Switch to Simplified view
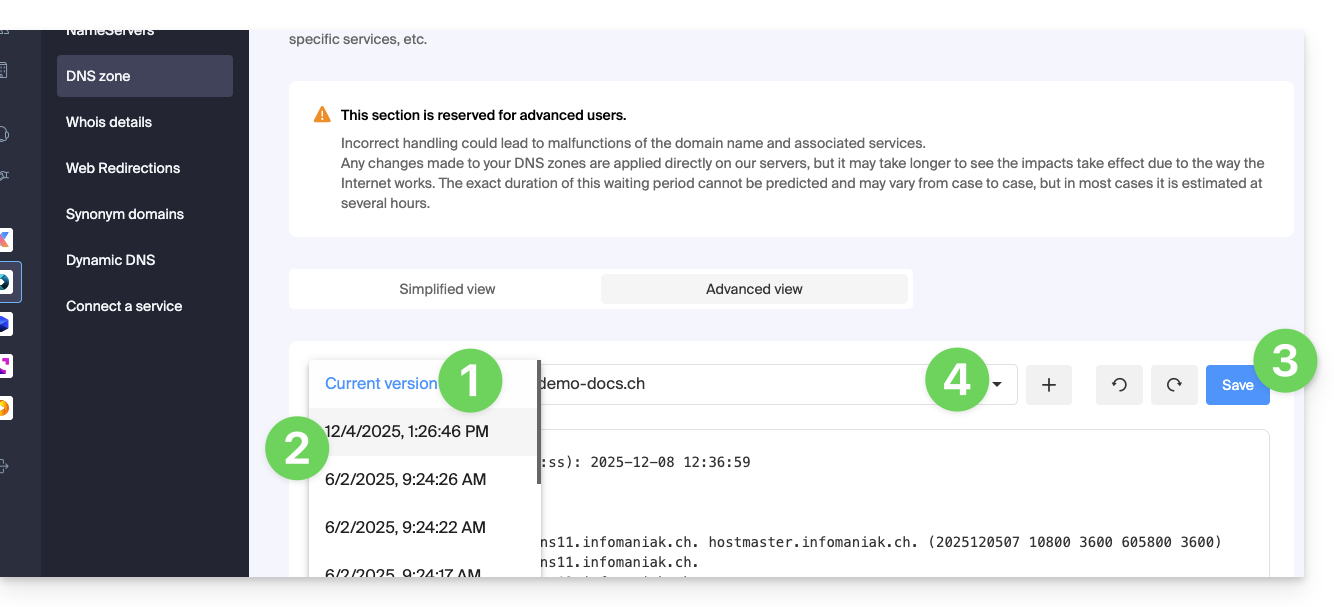The width and height of the screenshot is (1334, 607). [x=447, y=289]
